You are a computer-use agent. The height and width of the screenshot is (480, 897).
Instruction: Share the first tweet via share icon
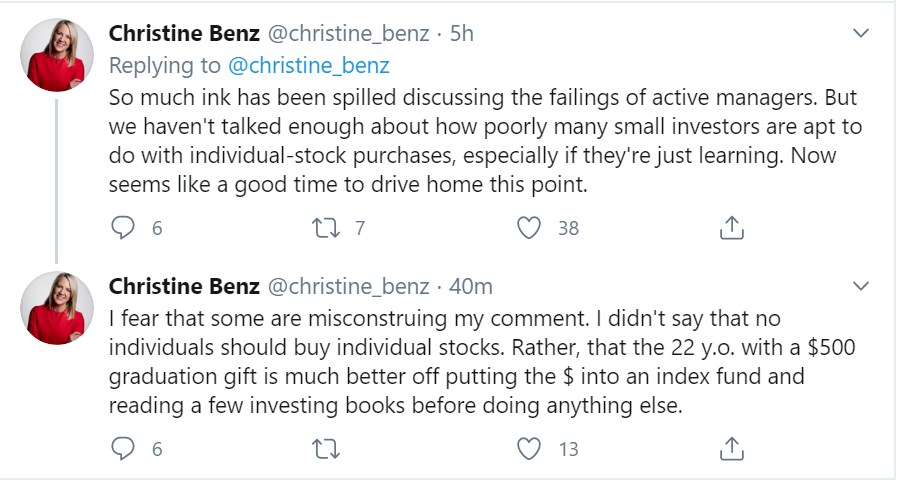point(732,228)
